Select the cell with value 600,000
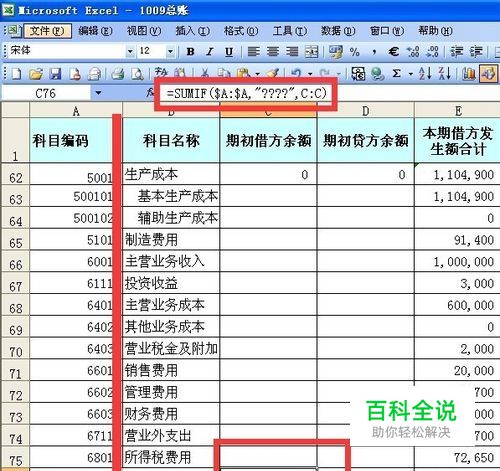The image size is (500, 471). coord(457,305)
